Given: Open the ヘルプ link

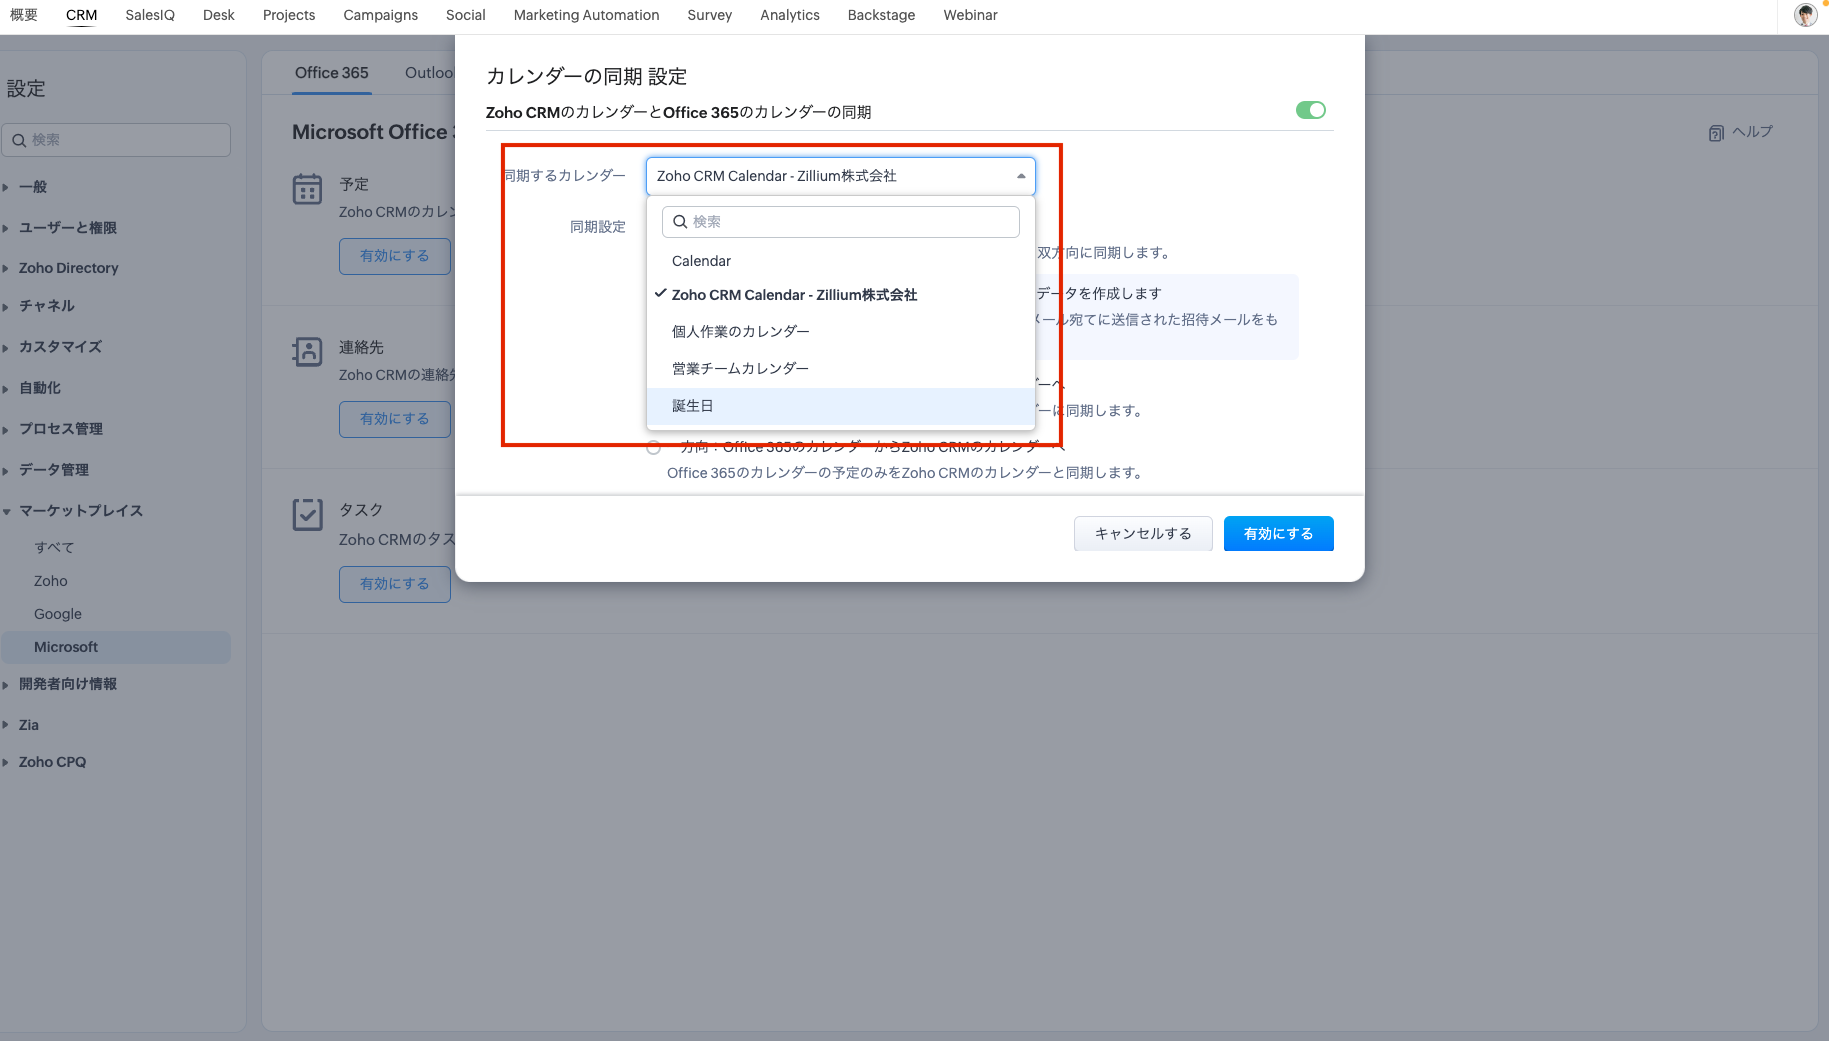Looking at the screenshot, I should [1752, 132].
